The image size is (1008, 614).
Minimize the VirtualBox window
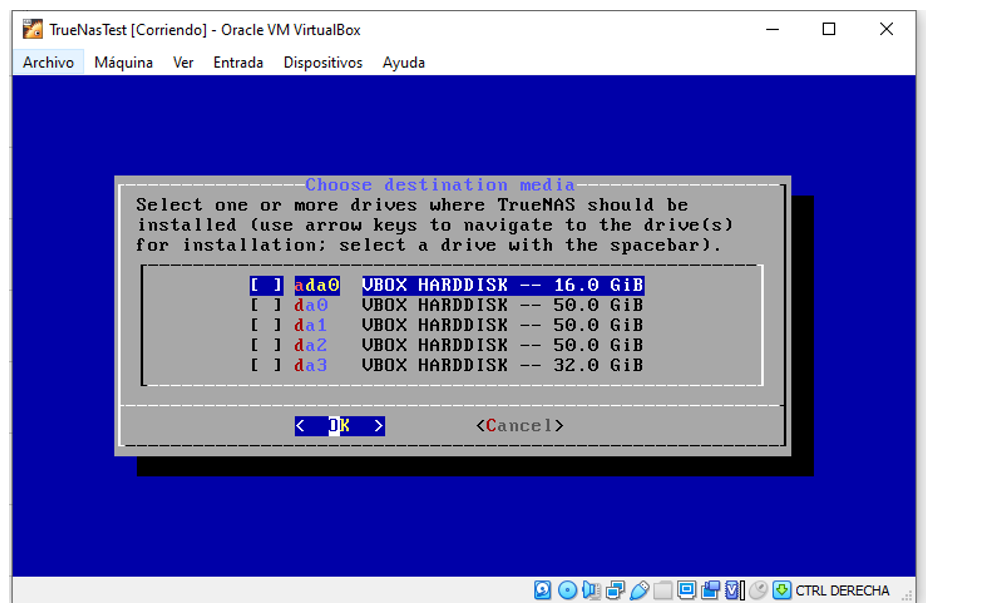773,29
